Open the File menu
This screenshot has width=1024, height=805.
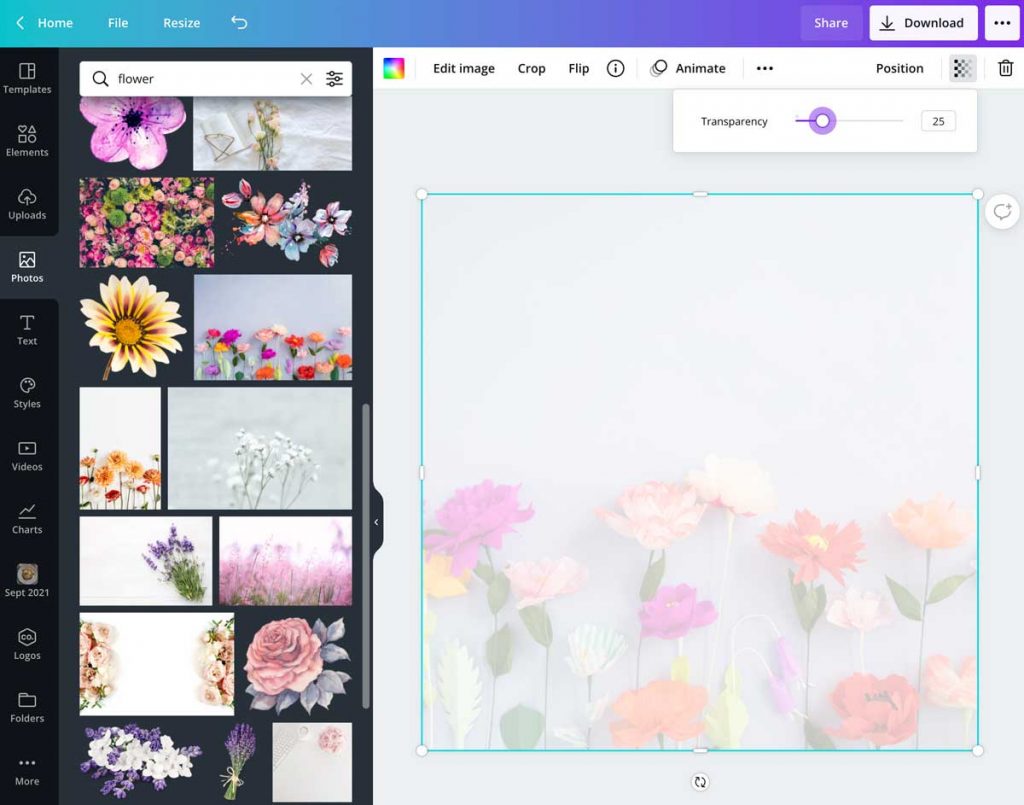[x=118, y=22]
